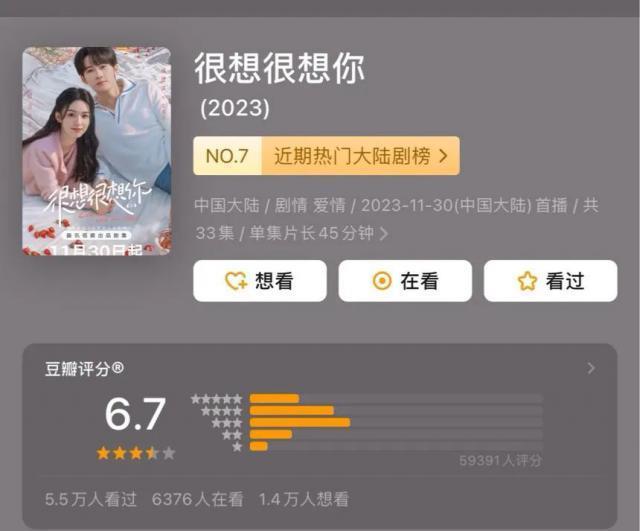
Task: Click the 6.7 rating score
Action: (x=135, y=414)
